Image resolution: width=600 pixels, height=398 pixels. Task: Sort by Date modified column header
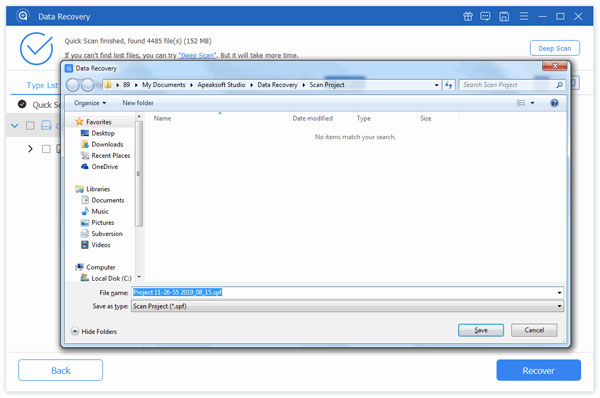tap(312, 119)
